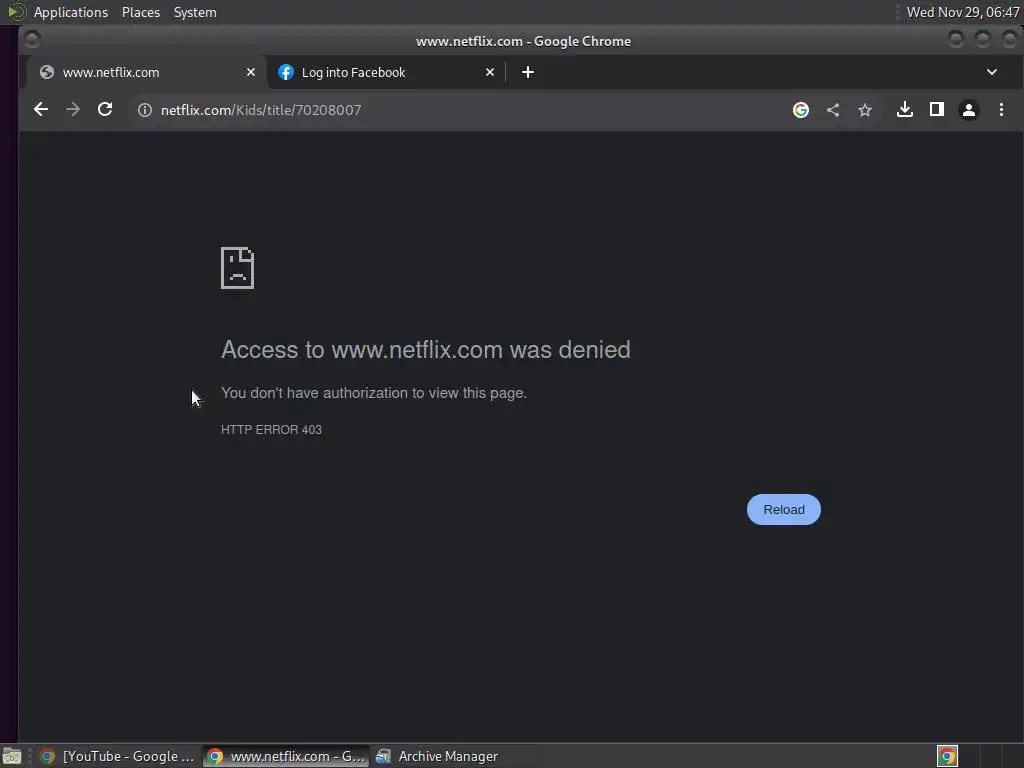
Task: Open a new tab with plus button
Action: point(528,72)
